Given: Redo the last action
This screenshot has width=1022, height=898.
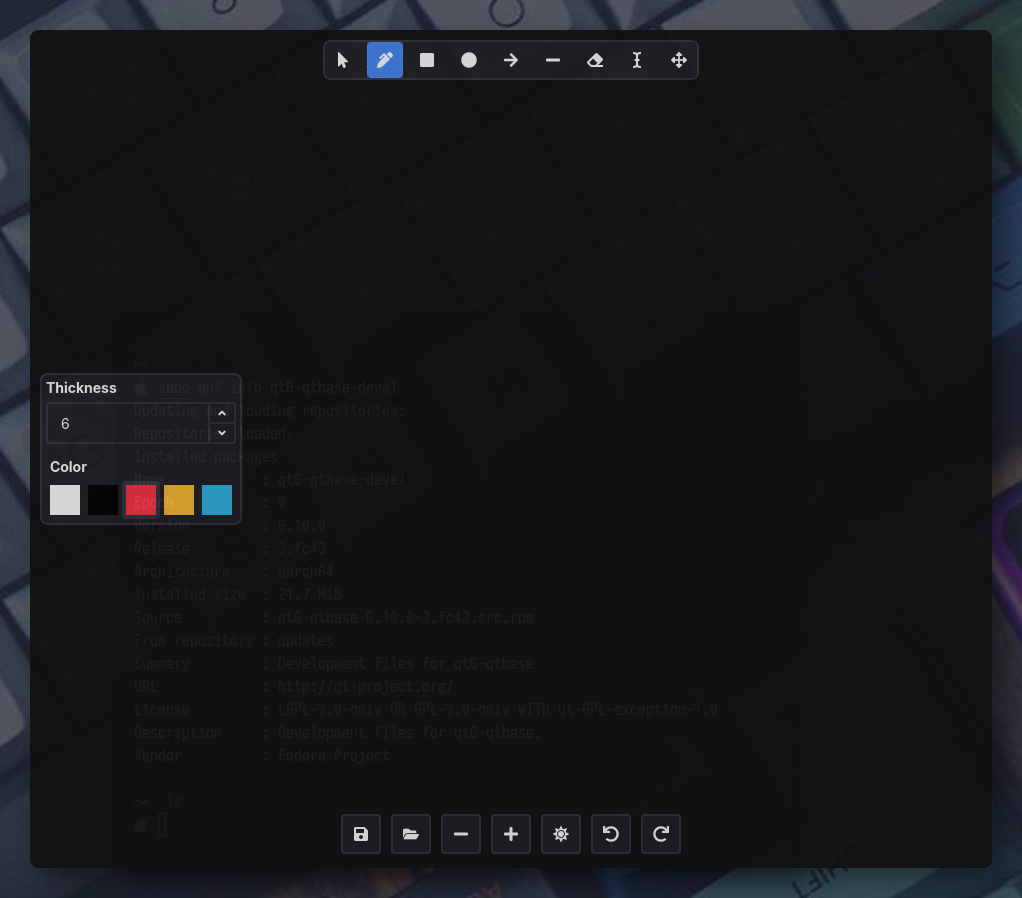Looking at the screenshot, I should tap(661, 833).
